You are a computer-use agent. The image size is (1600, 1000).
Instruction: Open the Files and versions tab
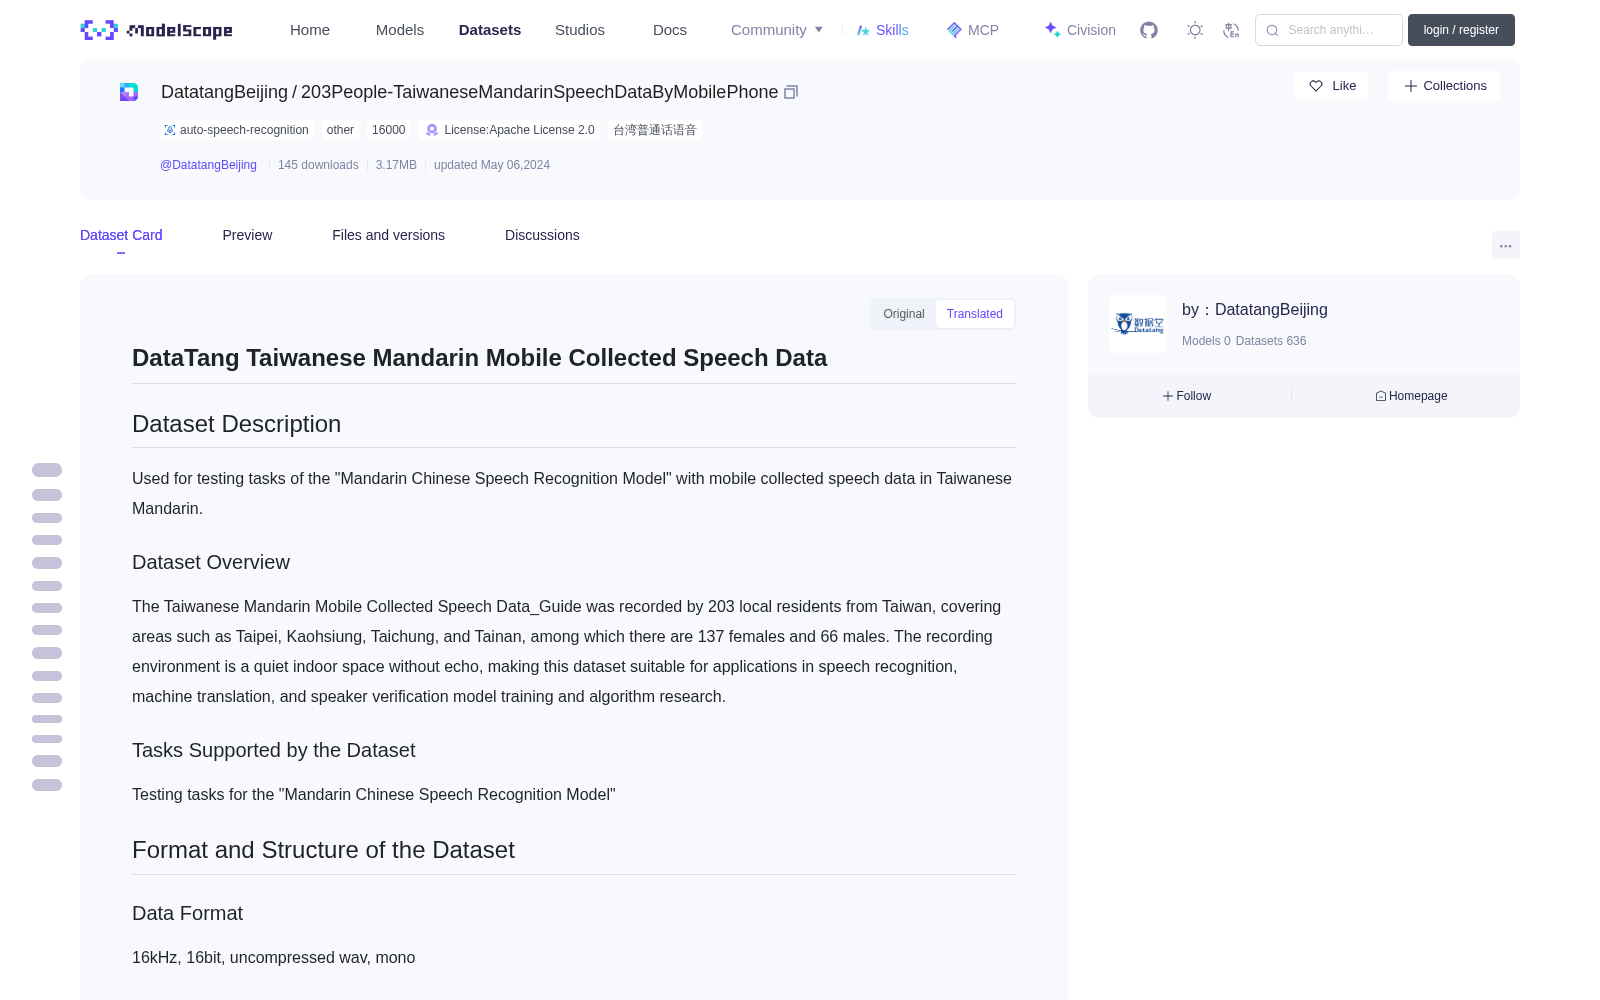point(388,235)
